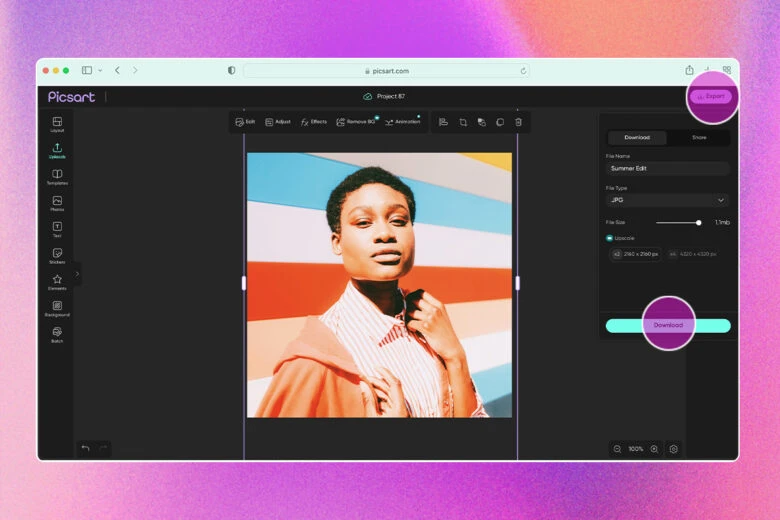Open the fx Effects tool
Screen dimensions: 780x520
pos(313,122)
